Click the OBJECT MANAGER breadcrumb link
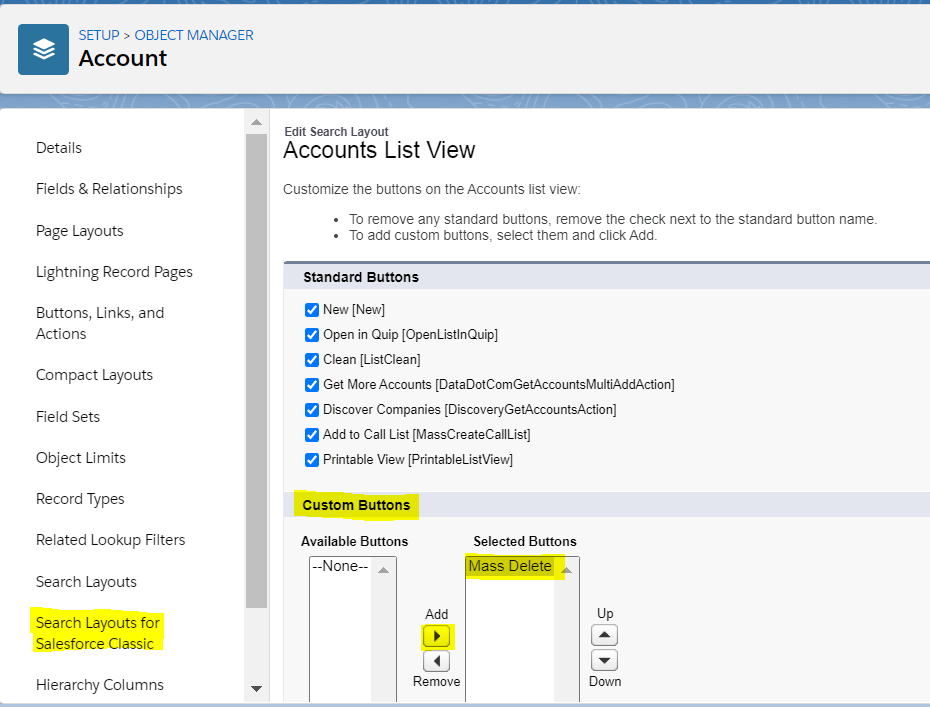Screen dimensions: 930x707 [194, 35]
